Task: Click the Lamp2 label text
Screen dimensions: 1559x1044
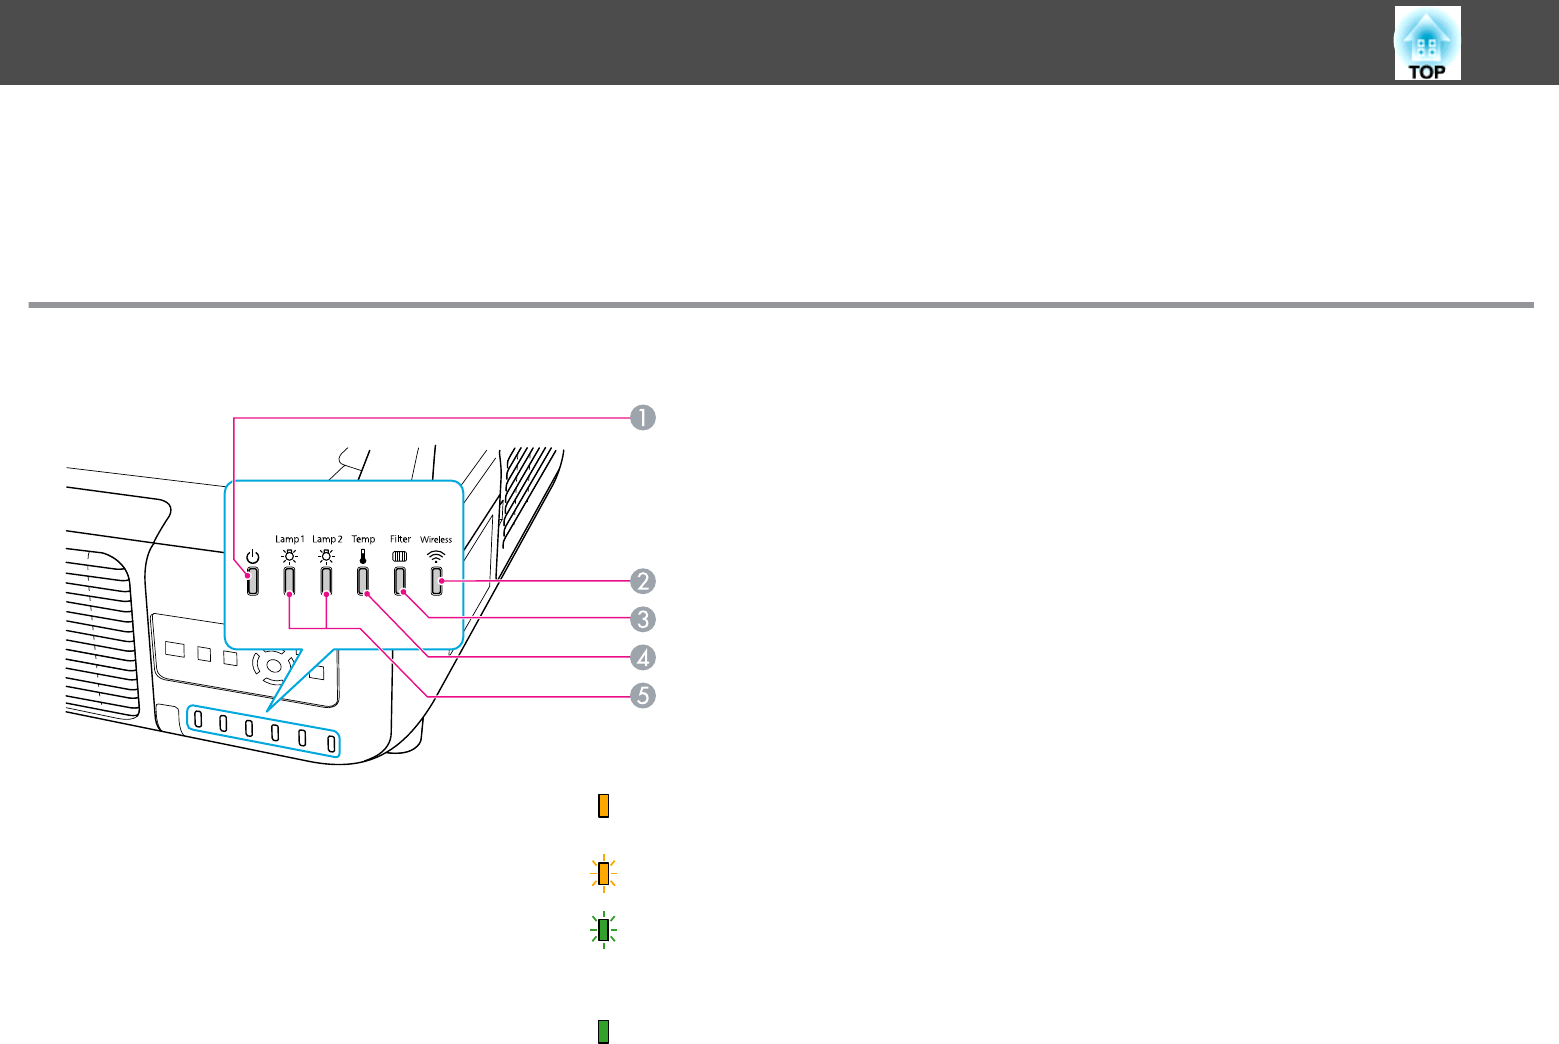Action: pos(327,539)
